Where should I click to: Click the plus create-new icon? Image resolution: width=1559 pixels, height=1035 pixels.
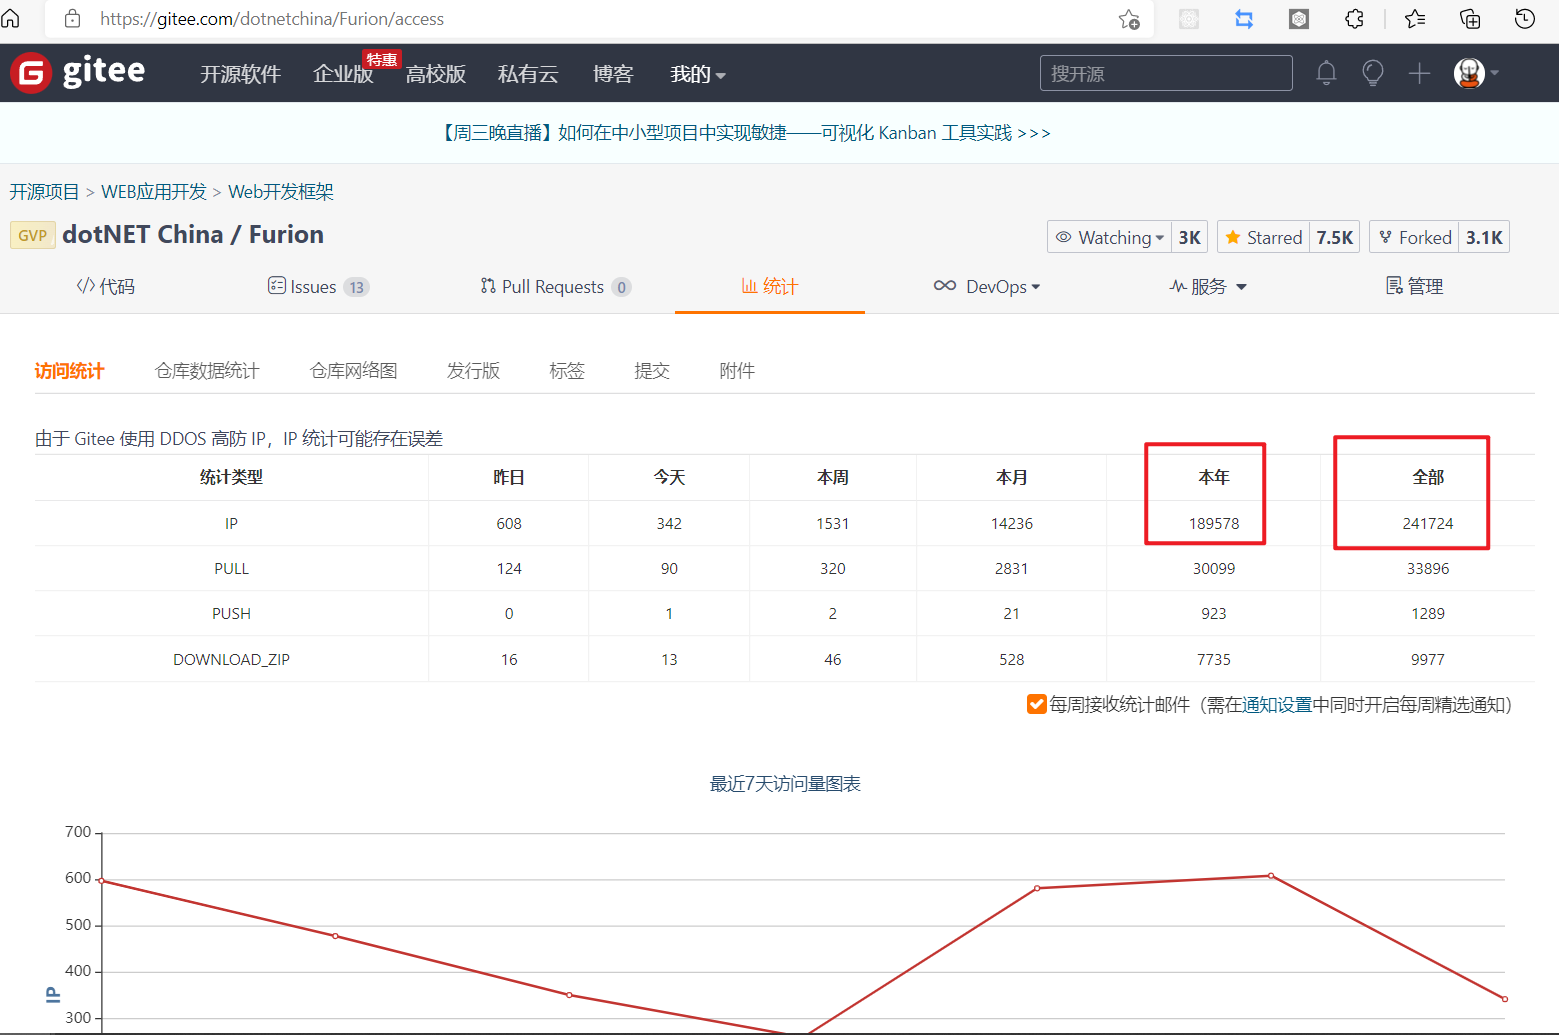(1419, 73)
